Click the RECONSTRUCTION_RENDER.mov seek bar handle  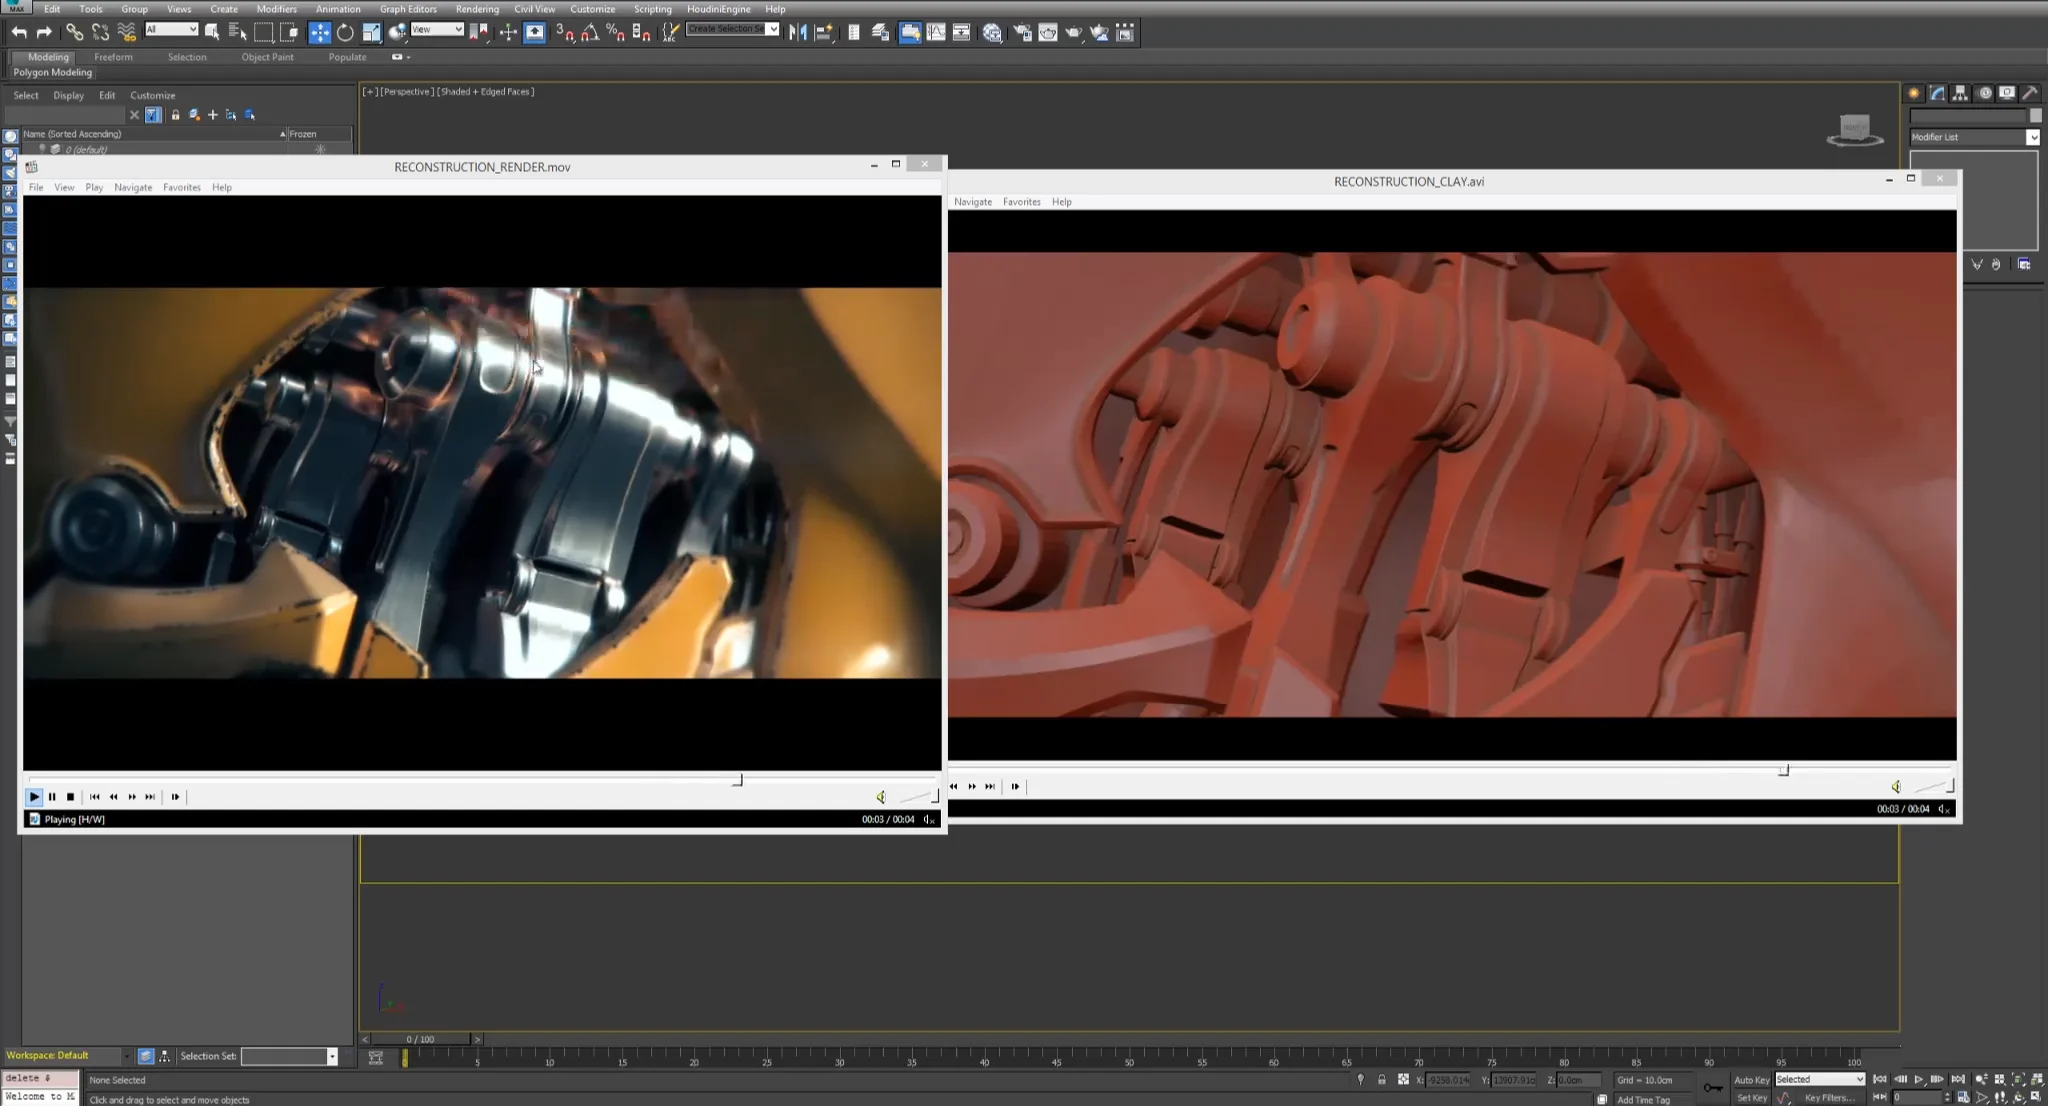[x=738, y=779]
